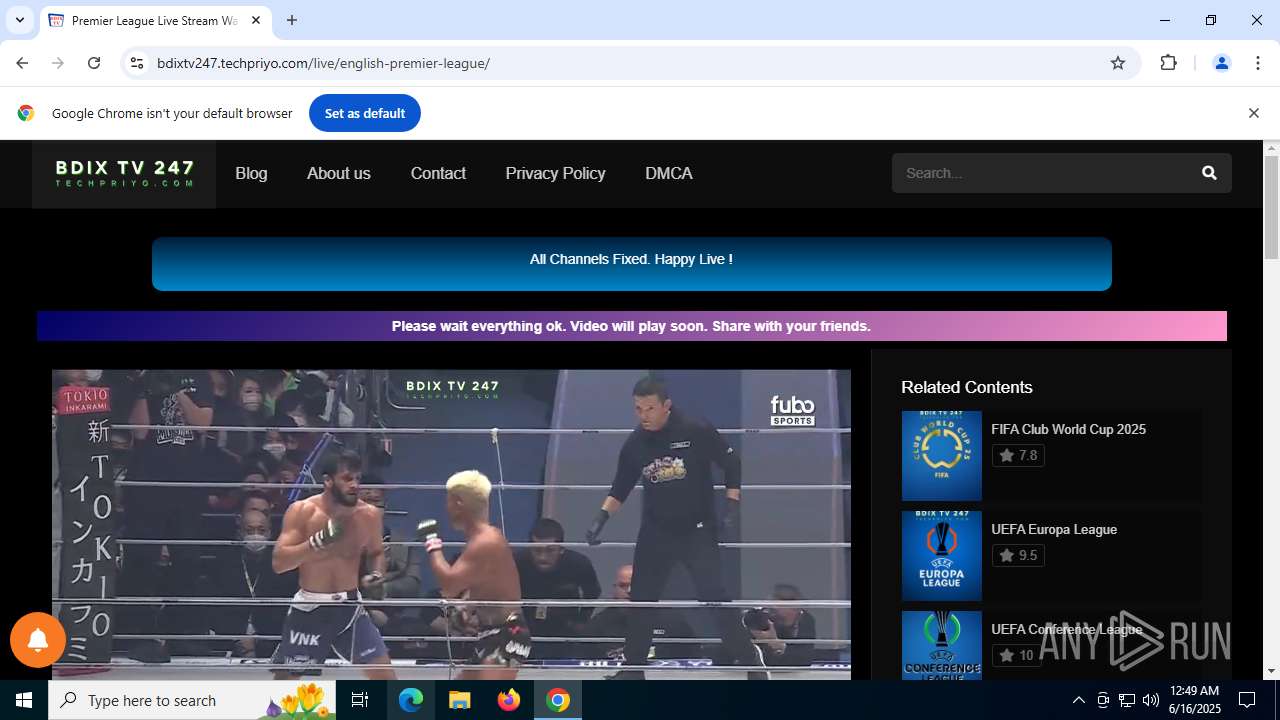
Task: Open the UEFA Europa League thumbnail
Action: (942, 556)
